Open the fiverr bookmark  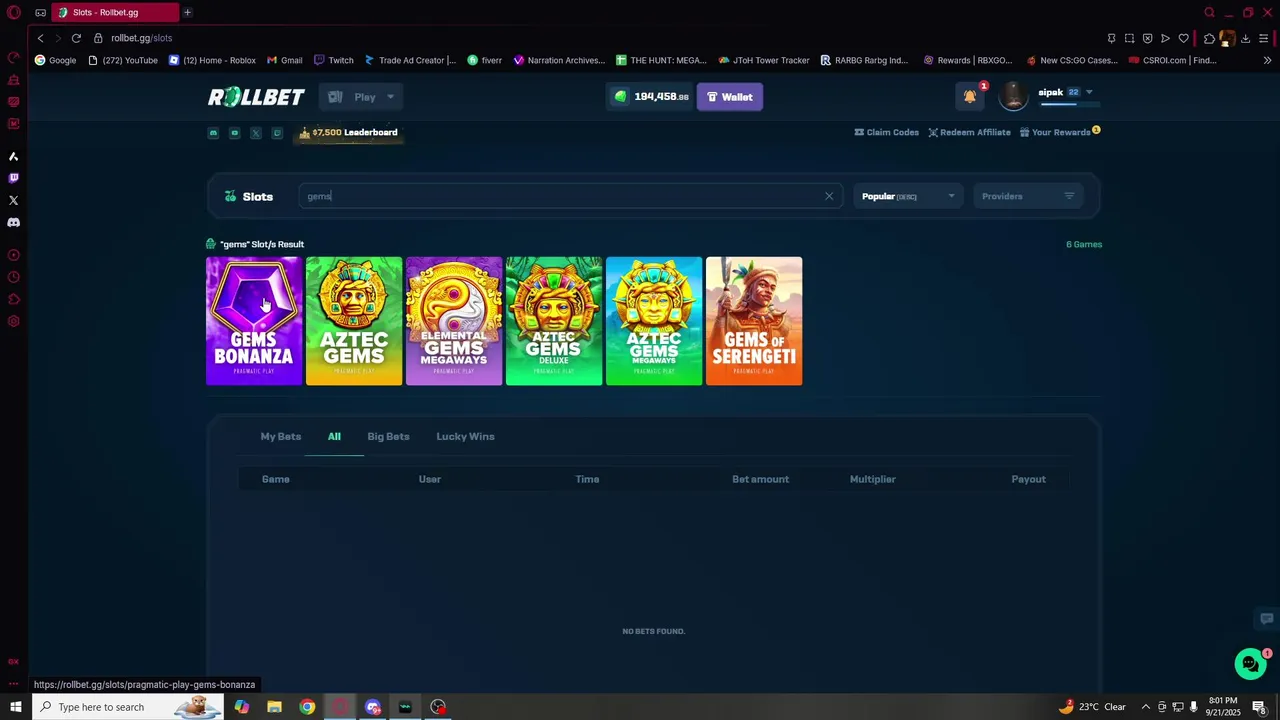[484, 60]
